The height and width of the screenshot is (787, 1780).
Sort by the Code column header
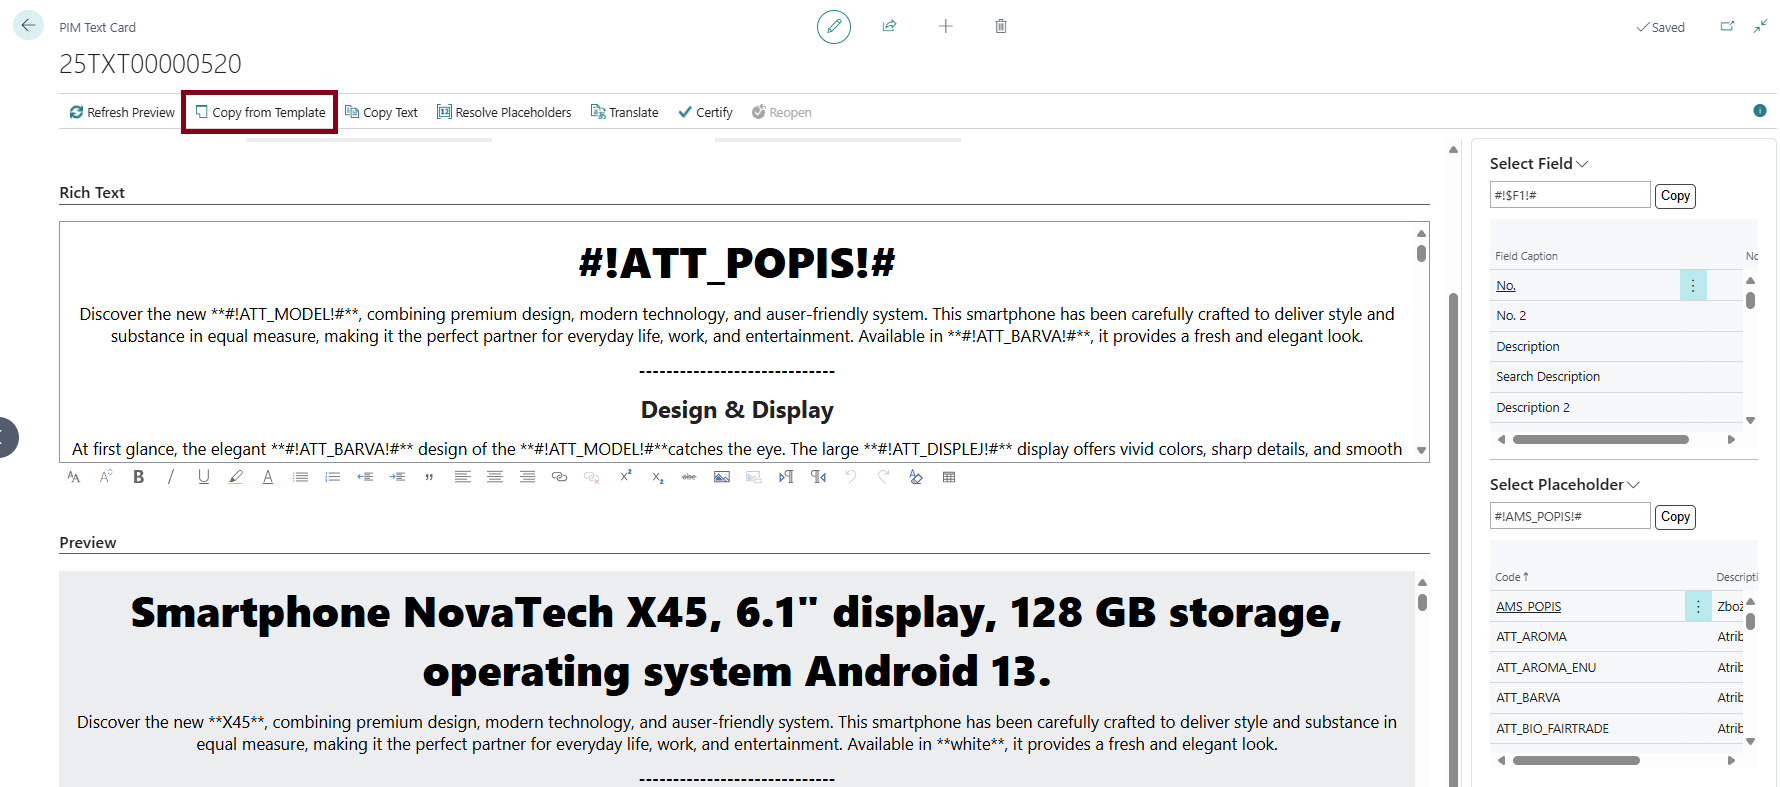coord(1512,577)
